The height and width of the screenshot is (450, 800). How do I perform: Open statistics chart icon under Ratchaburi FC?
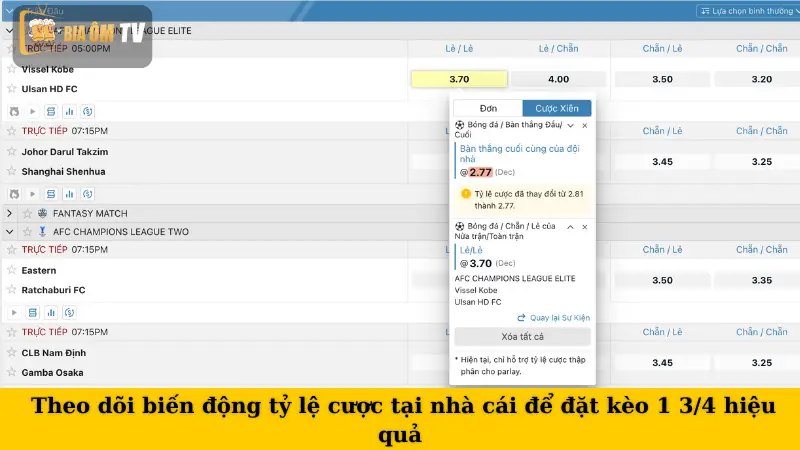coord(51,312)
